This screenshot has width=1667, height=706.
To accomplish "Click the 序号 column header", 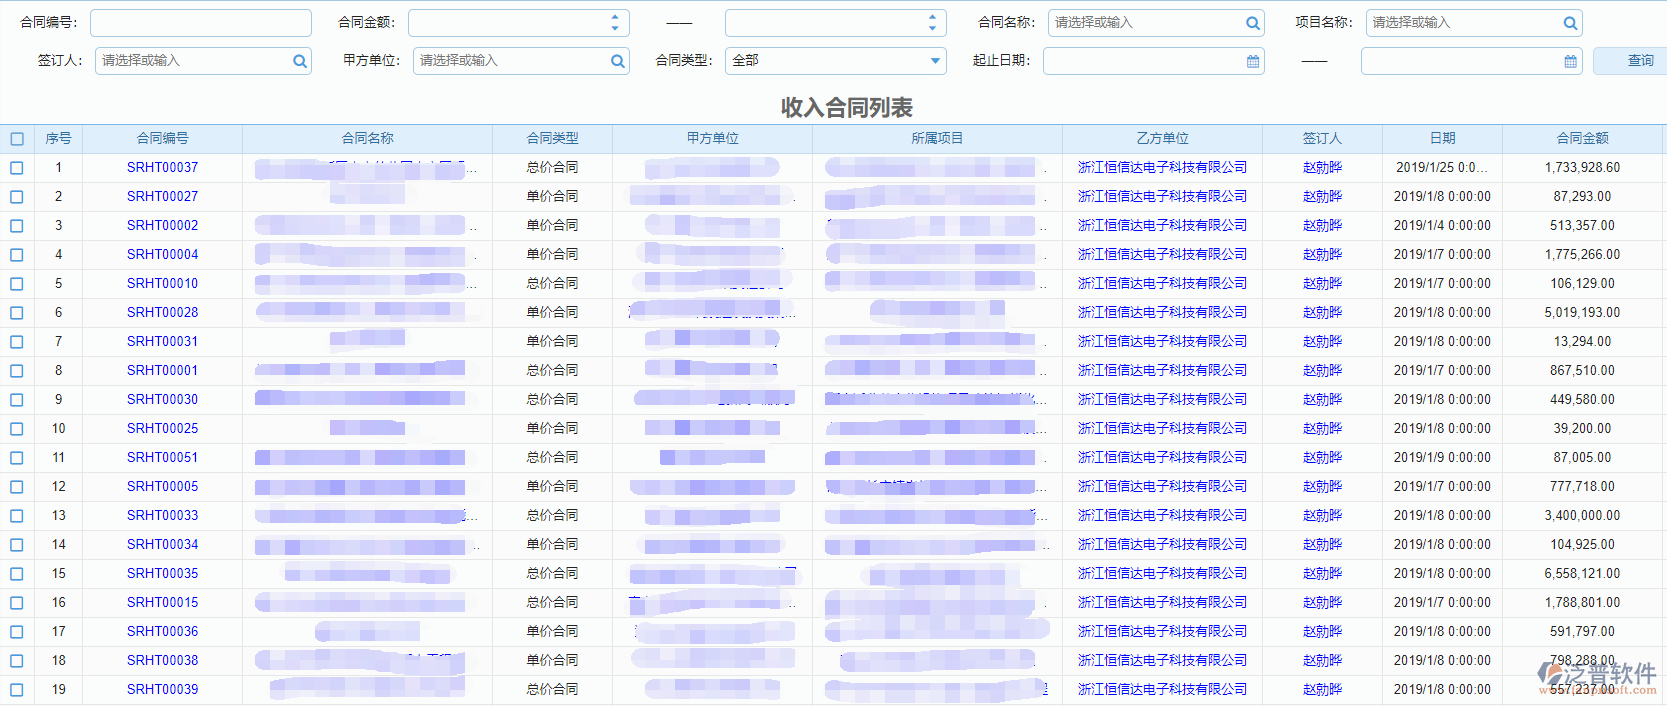I will pyautogui.click(x=58, y=139).
